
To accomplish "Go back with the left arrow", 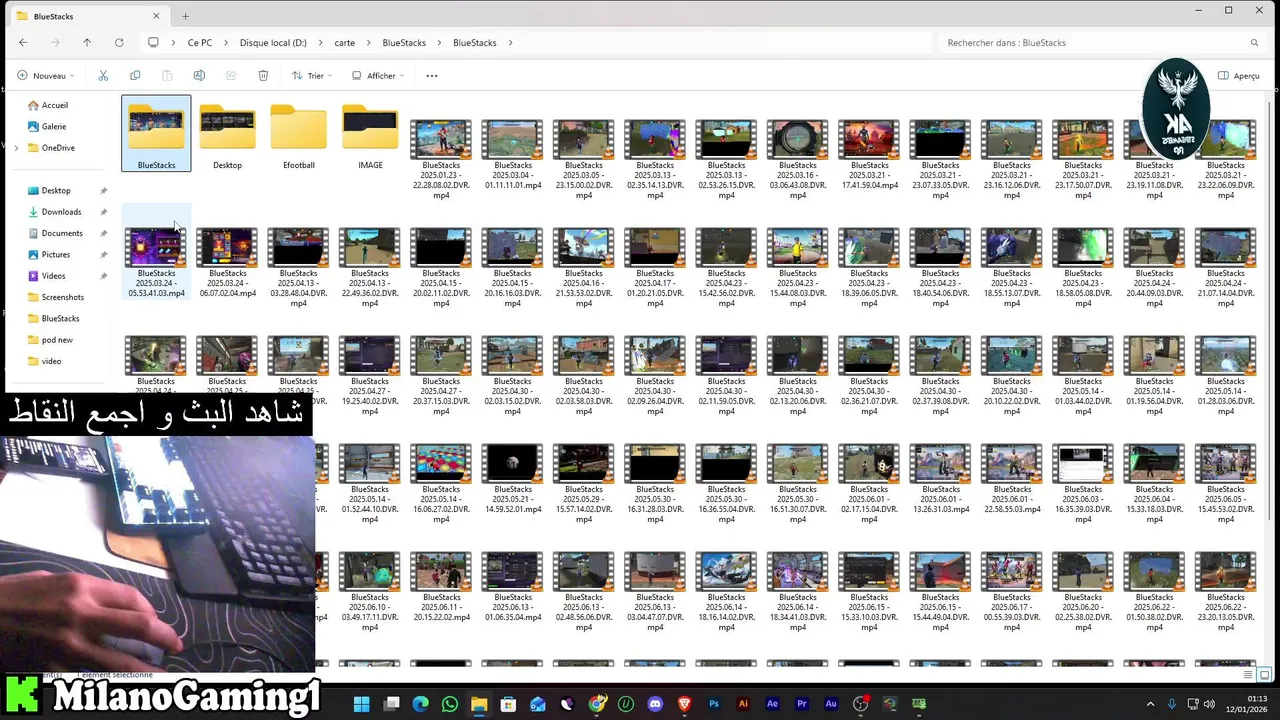I will click(x=23, y=43).
